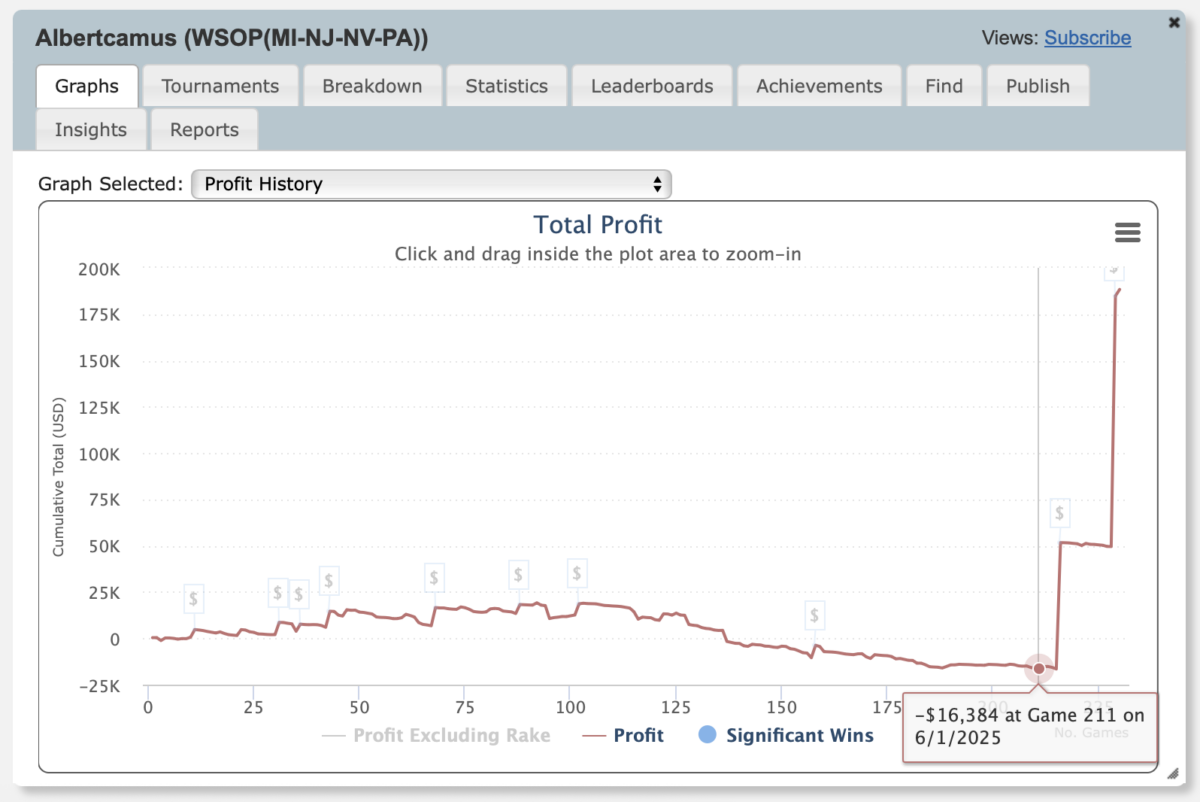Viewport: 1200px width, 802px height.
Task: Click the significant win marker near game 43
Action: (x=329, y=580)
